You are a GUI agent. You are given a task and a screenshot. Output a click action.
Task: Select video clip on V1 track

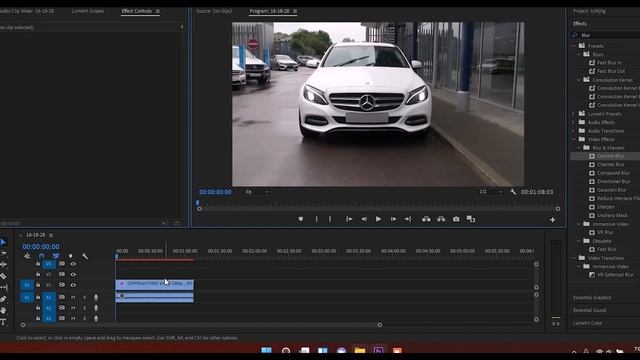(155, 284)
